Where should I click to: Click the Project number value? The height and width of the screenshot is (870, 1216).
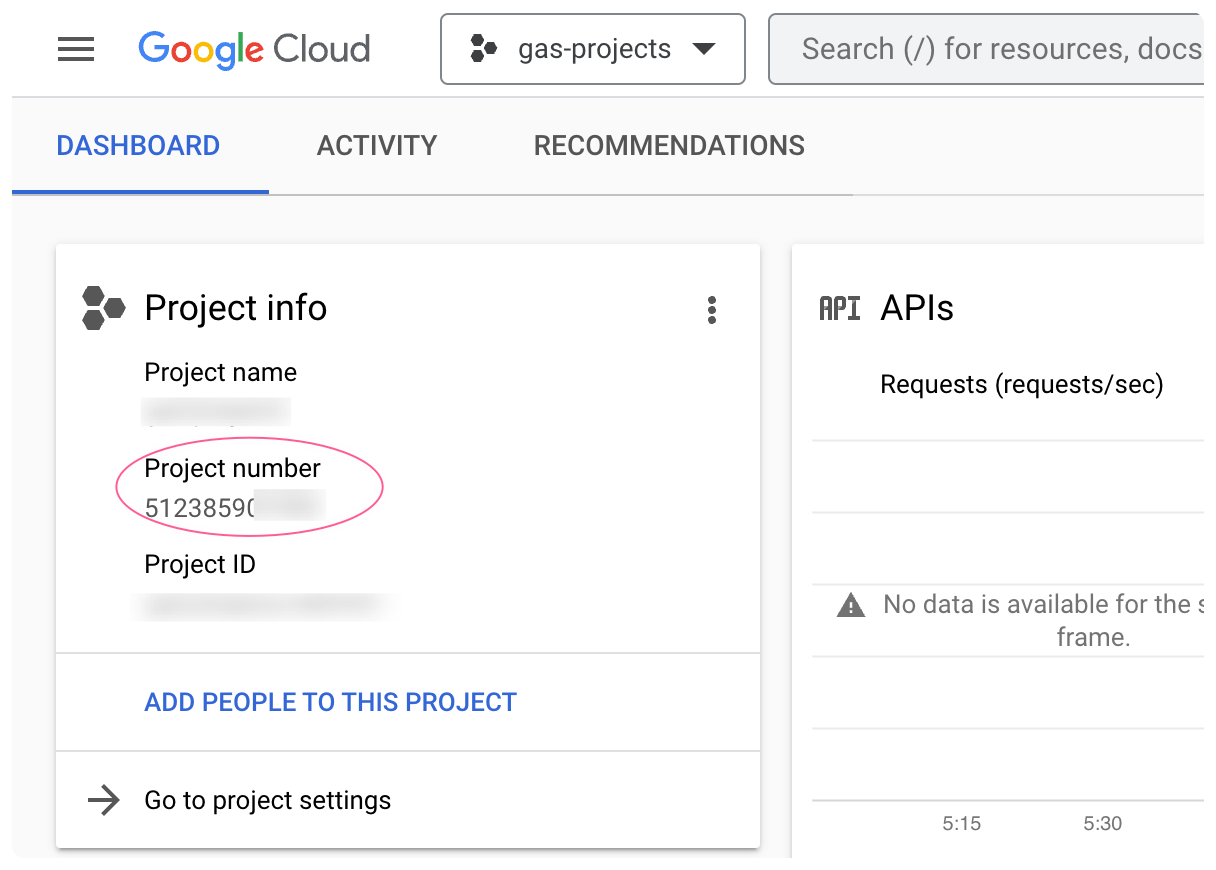click(x=233, y=507)
